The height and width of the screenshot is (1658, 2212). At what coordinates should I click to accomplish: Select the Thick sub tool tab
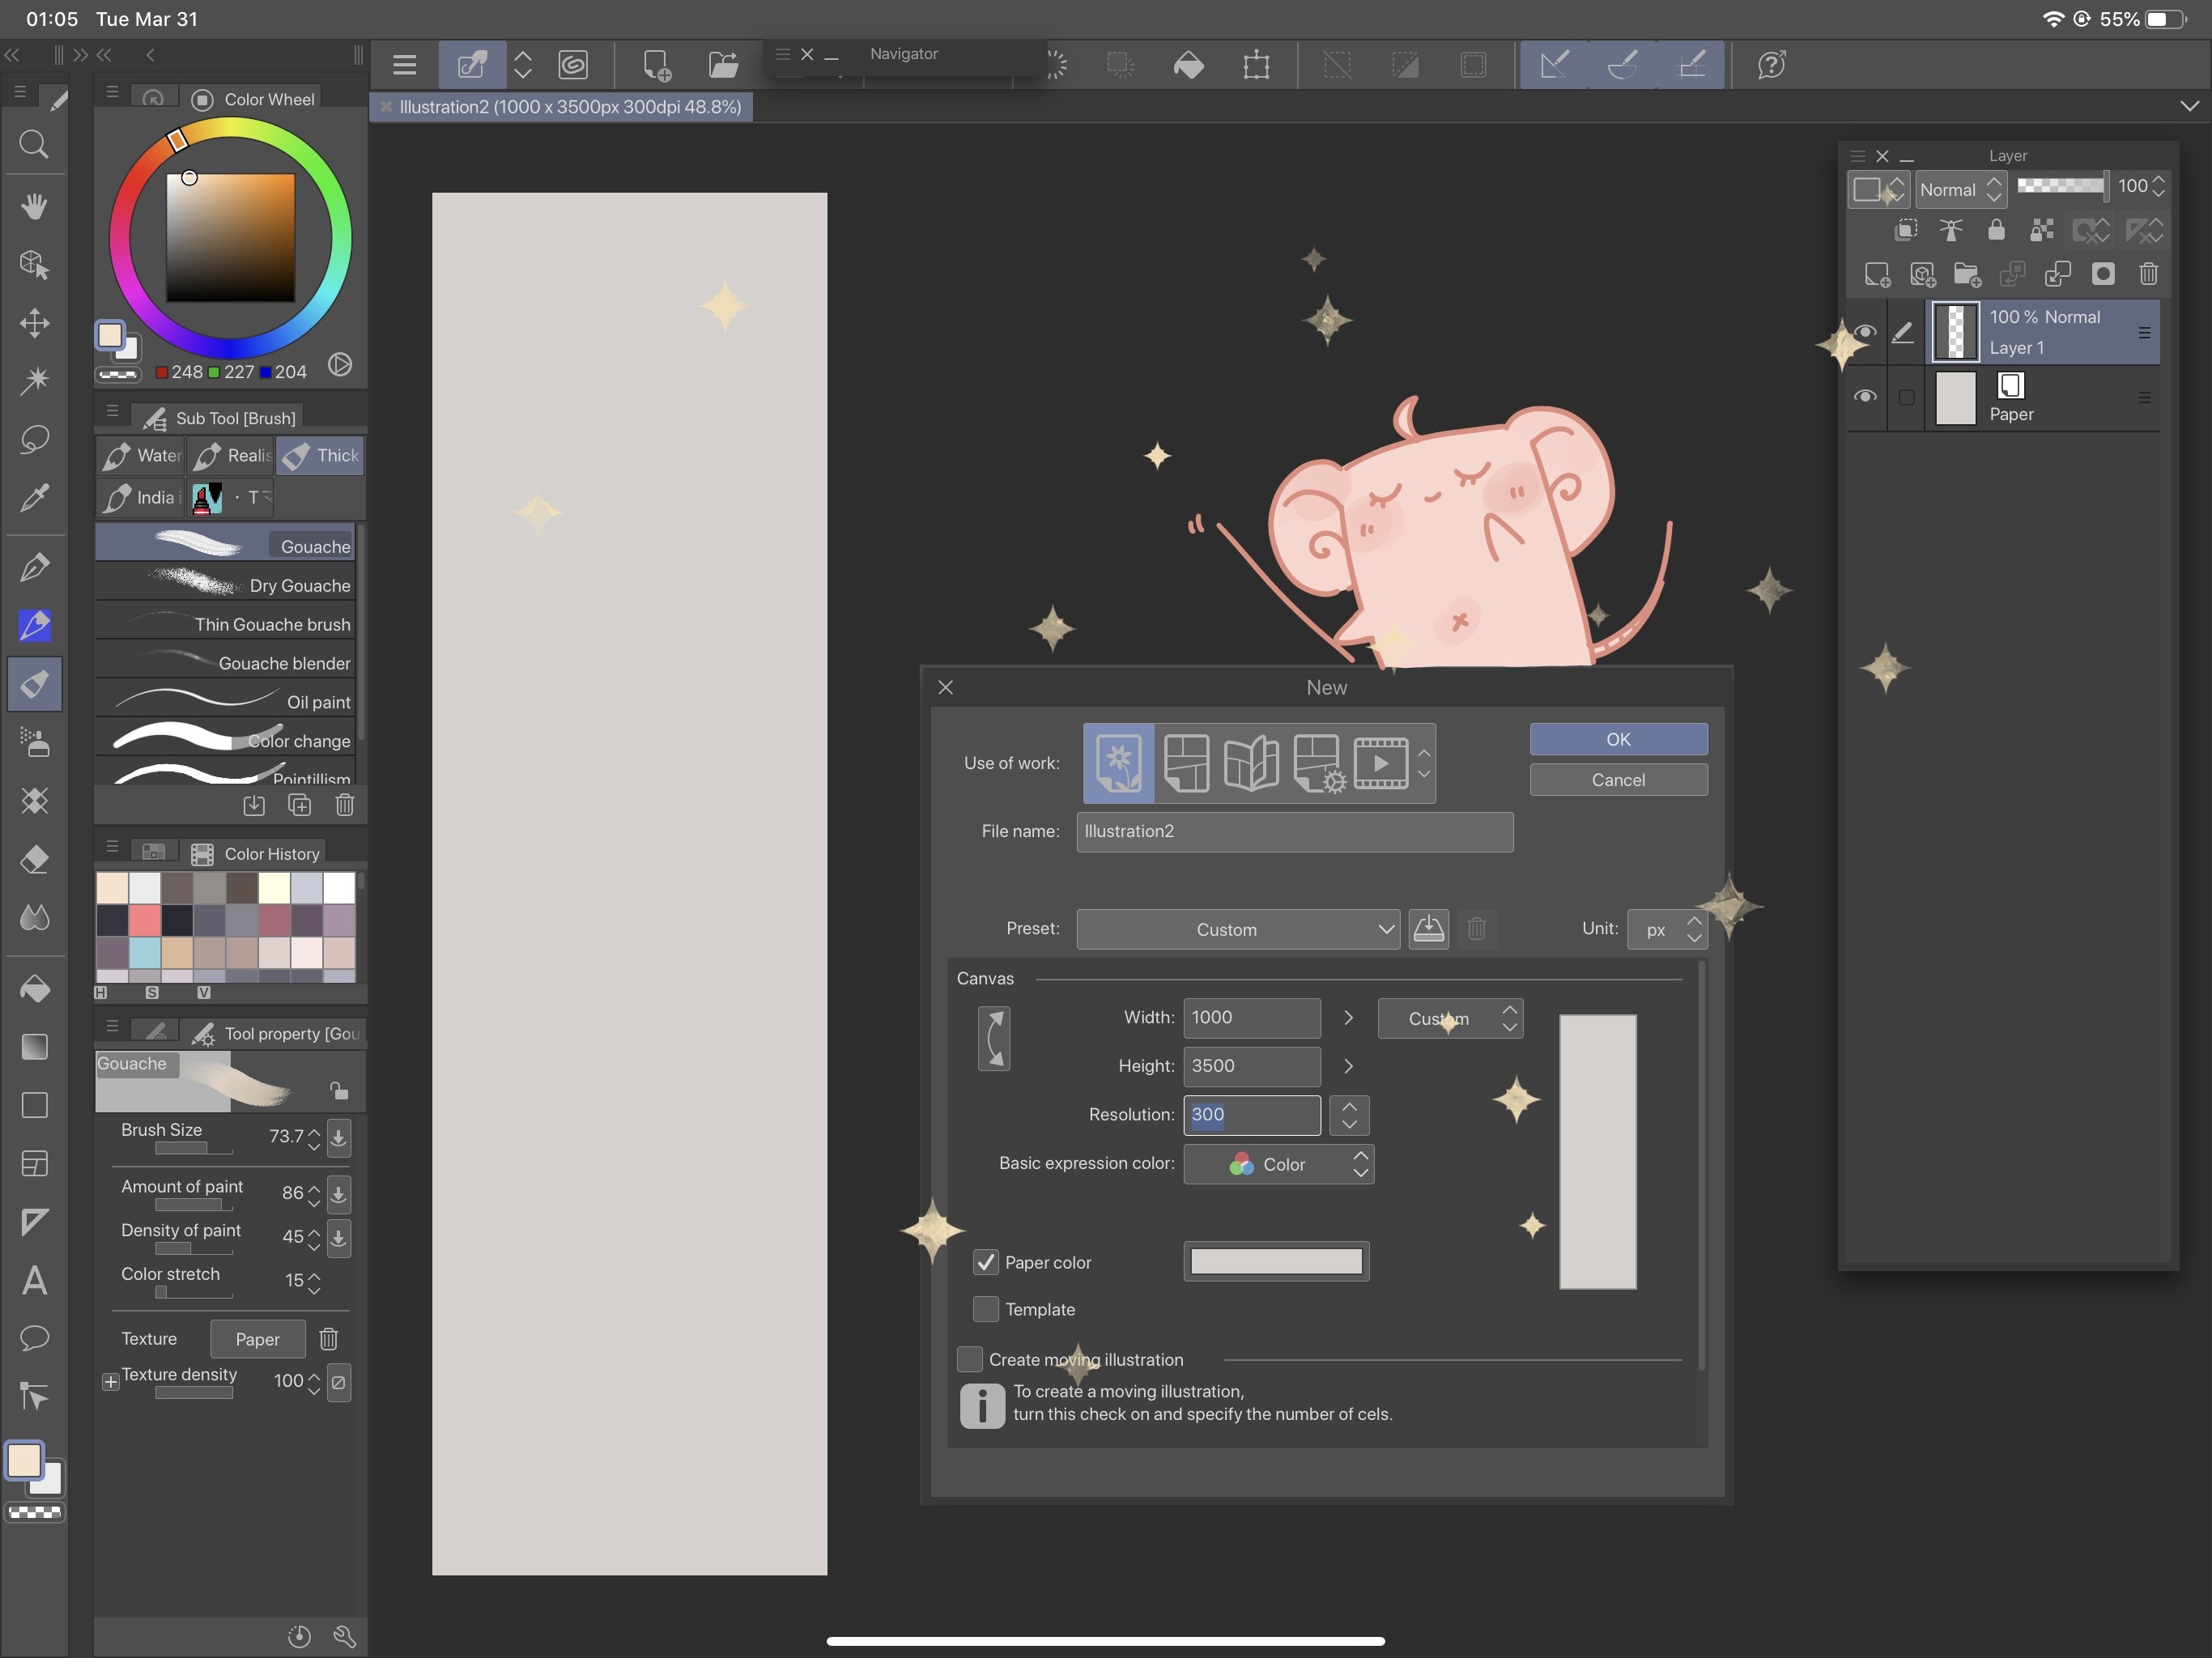pos(321,456)
